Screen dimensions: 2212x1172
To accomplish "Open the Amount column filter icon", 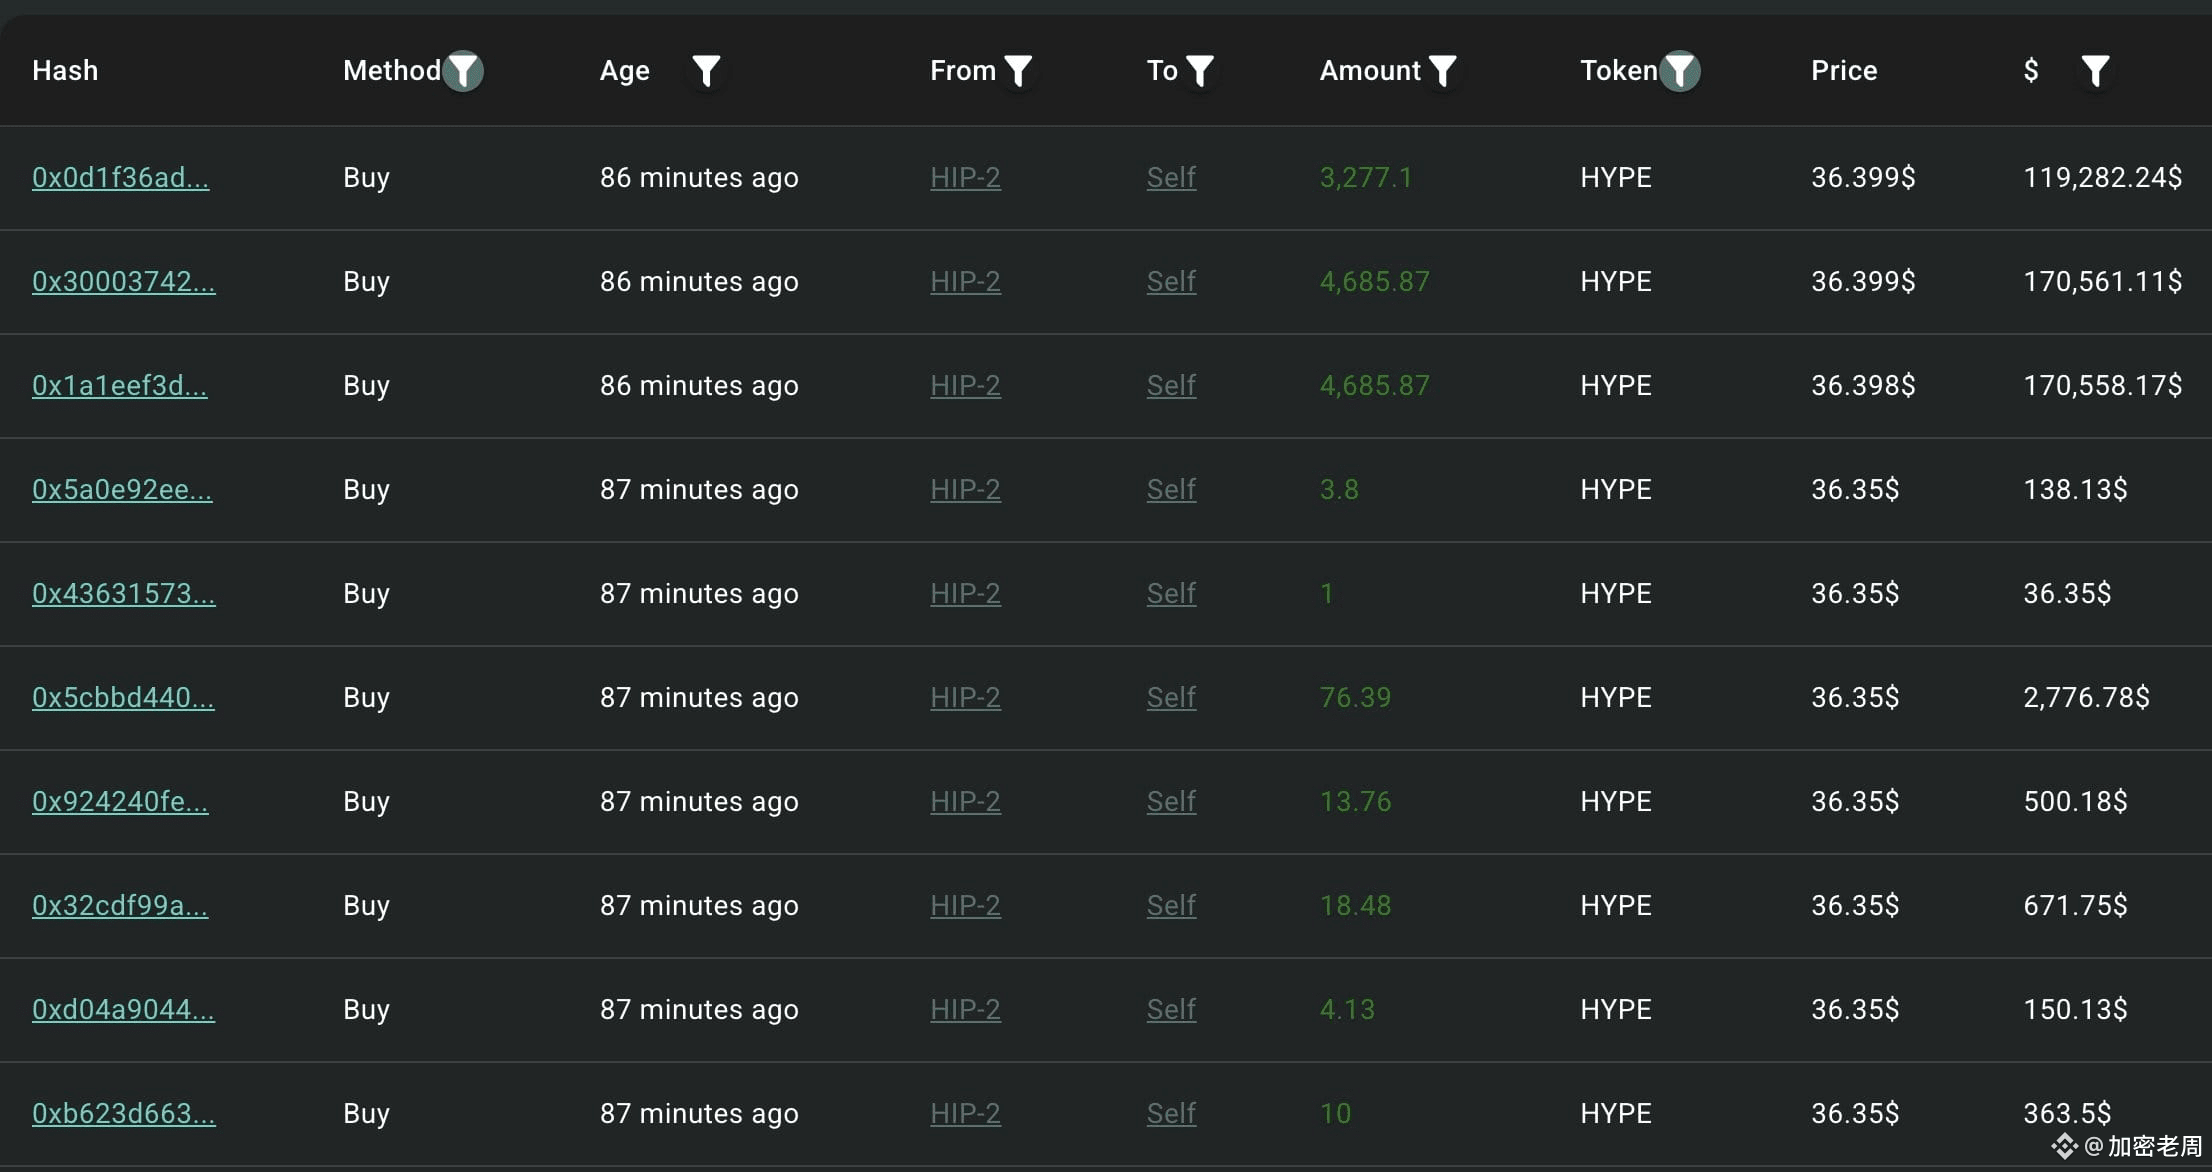I will (x=1442, y=71).
